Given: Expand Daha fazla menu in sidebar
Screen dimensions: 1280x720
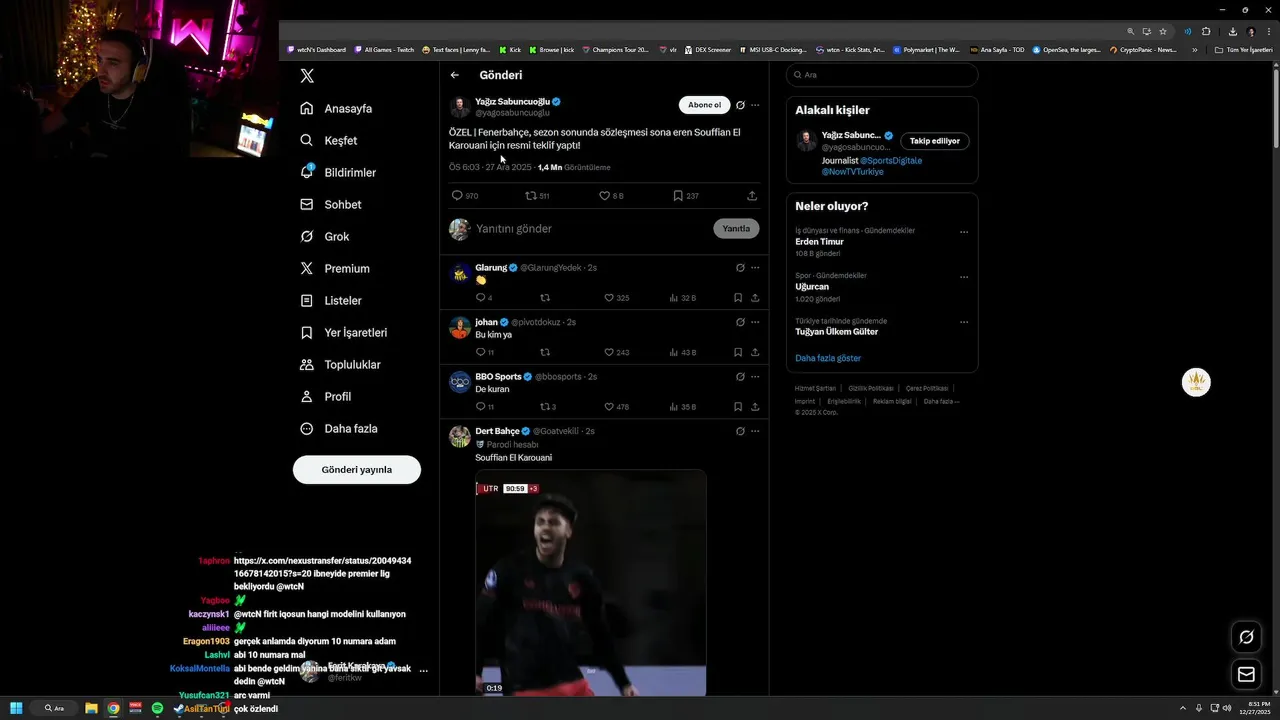Looking at the screenshot, I should (x=339, y=428).
